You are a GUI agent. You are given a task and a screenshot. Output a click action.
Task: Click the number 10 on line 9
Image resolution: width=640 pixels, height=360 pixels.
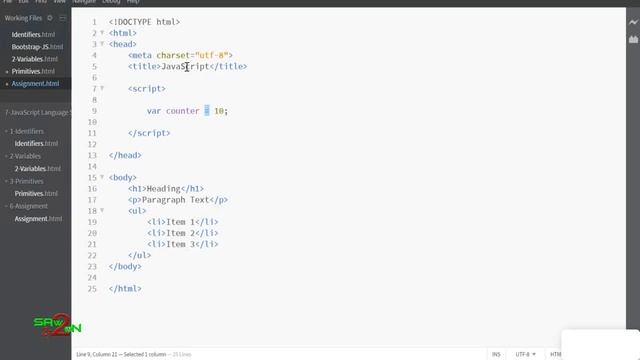219,111
